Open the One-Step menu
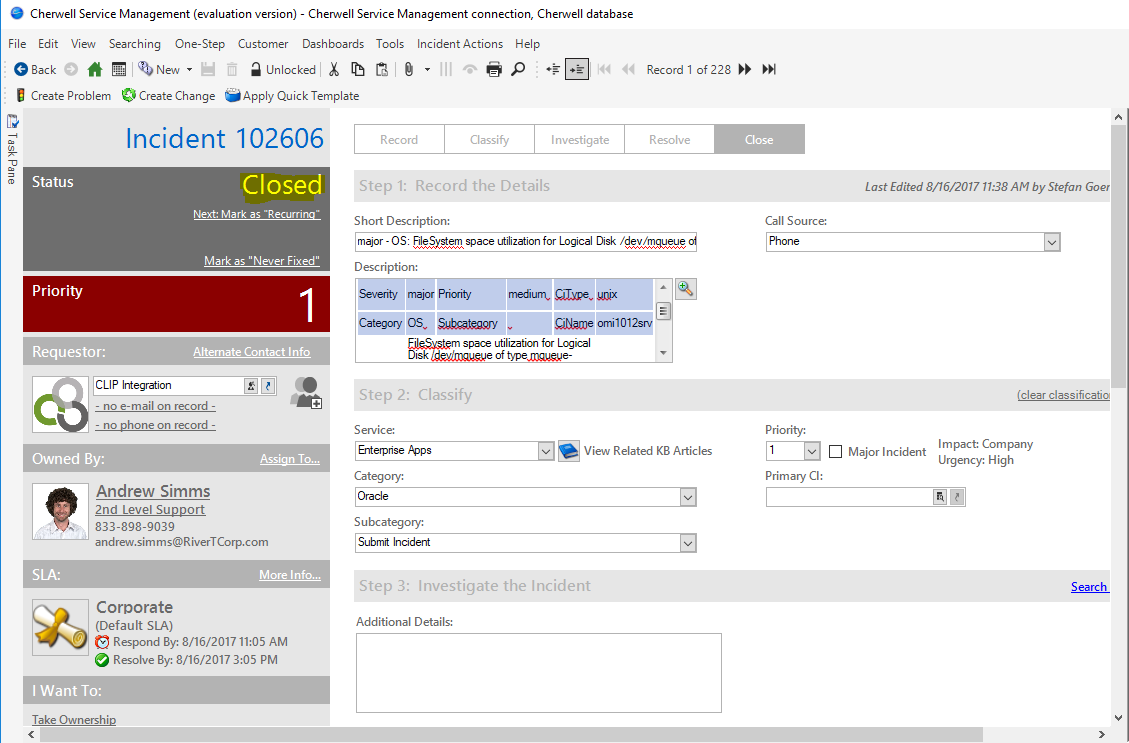This screenshot has height=743, width=1129. (x=199, y=44)
